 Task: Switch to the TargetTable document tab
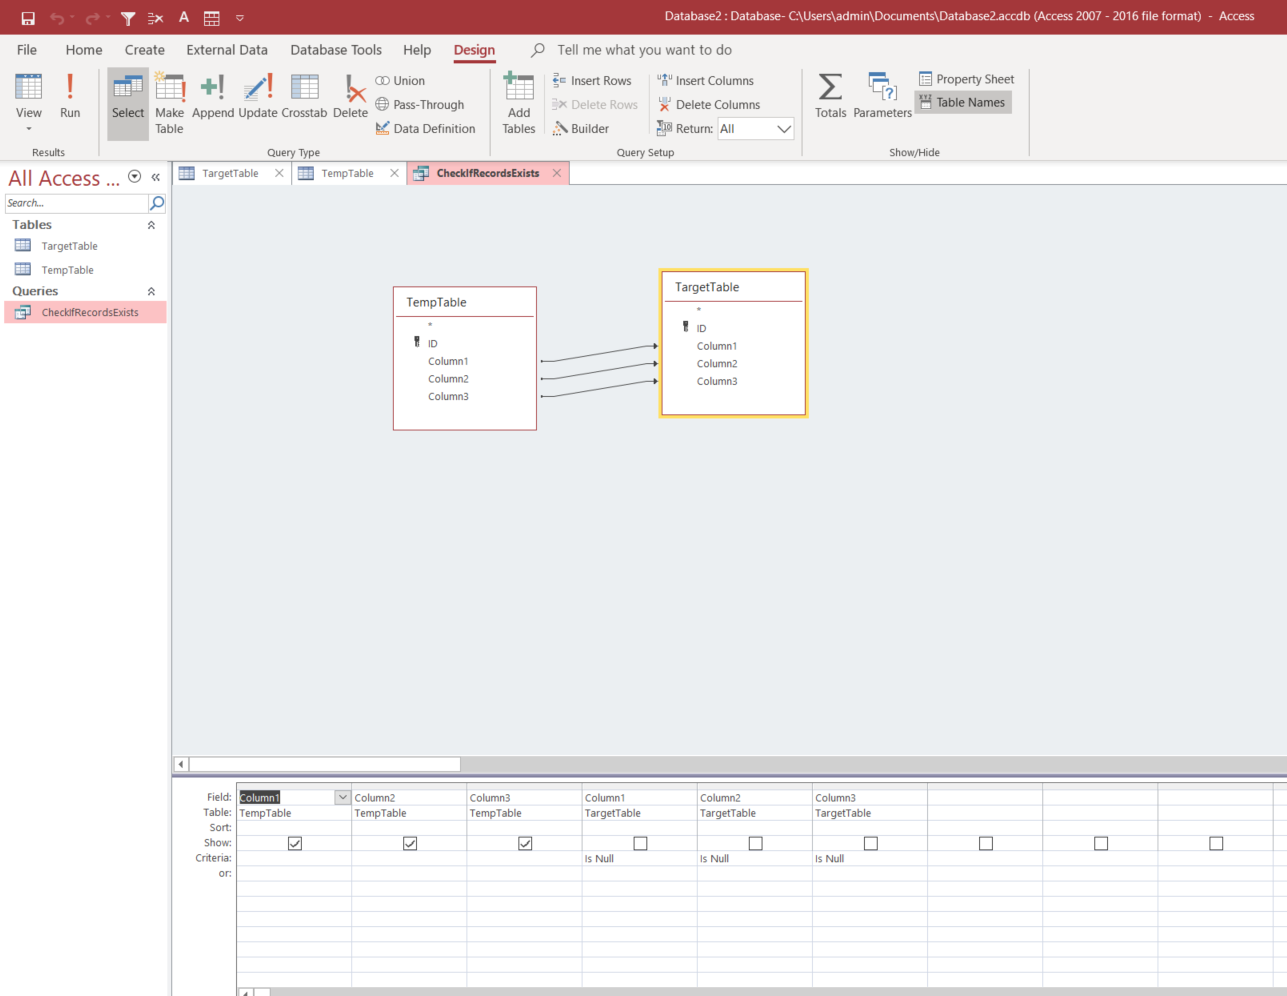tap(230, 174)
